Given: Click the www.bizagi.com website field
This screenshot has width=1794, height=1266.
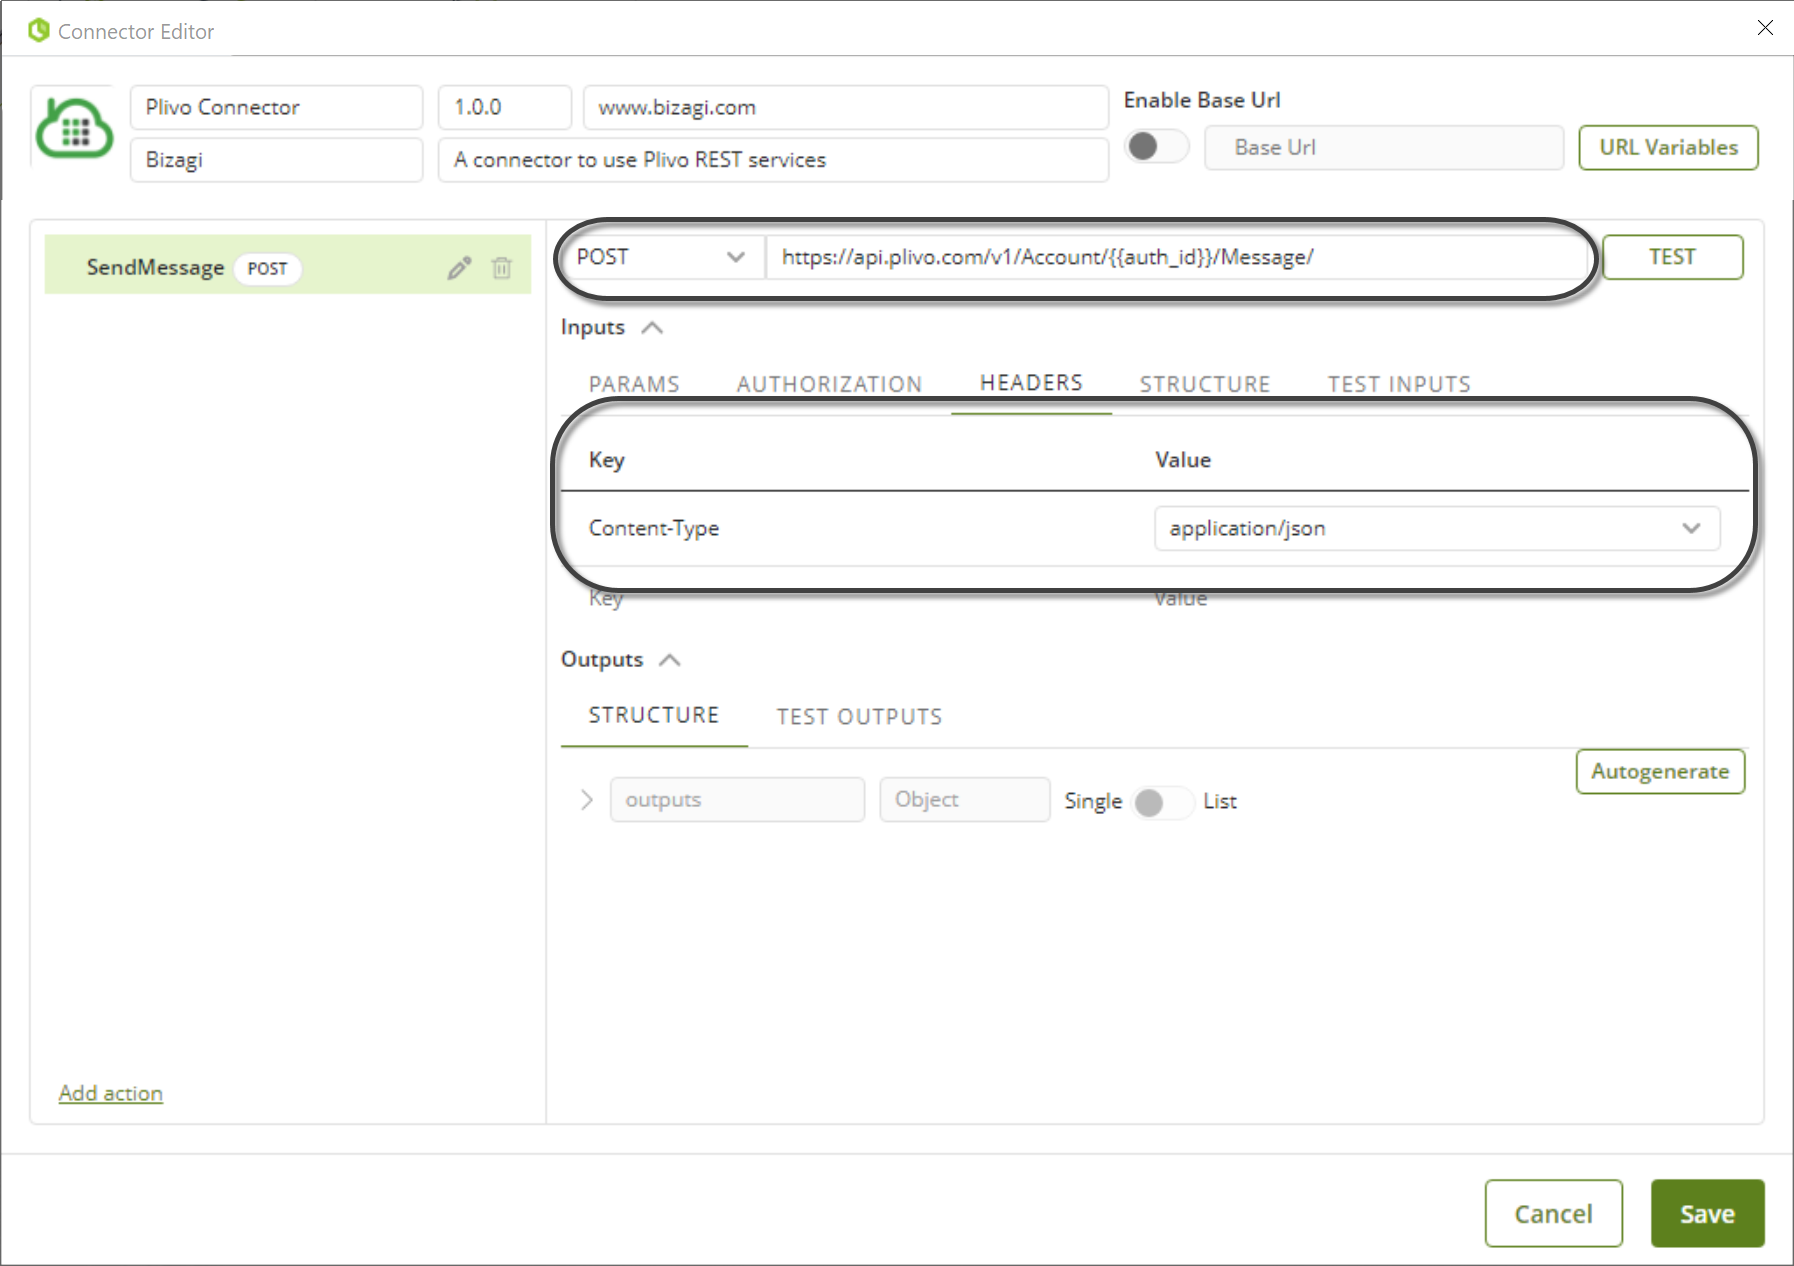Looking at the screenshot, I should pos(846,107).
